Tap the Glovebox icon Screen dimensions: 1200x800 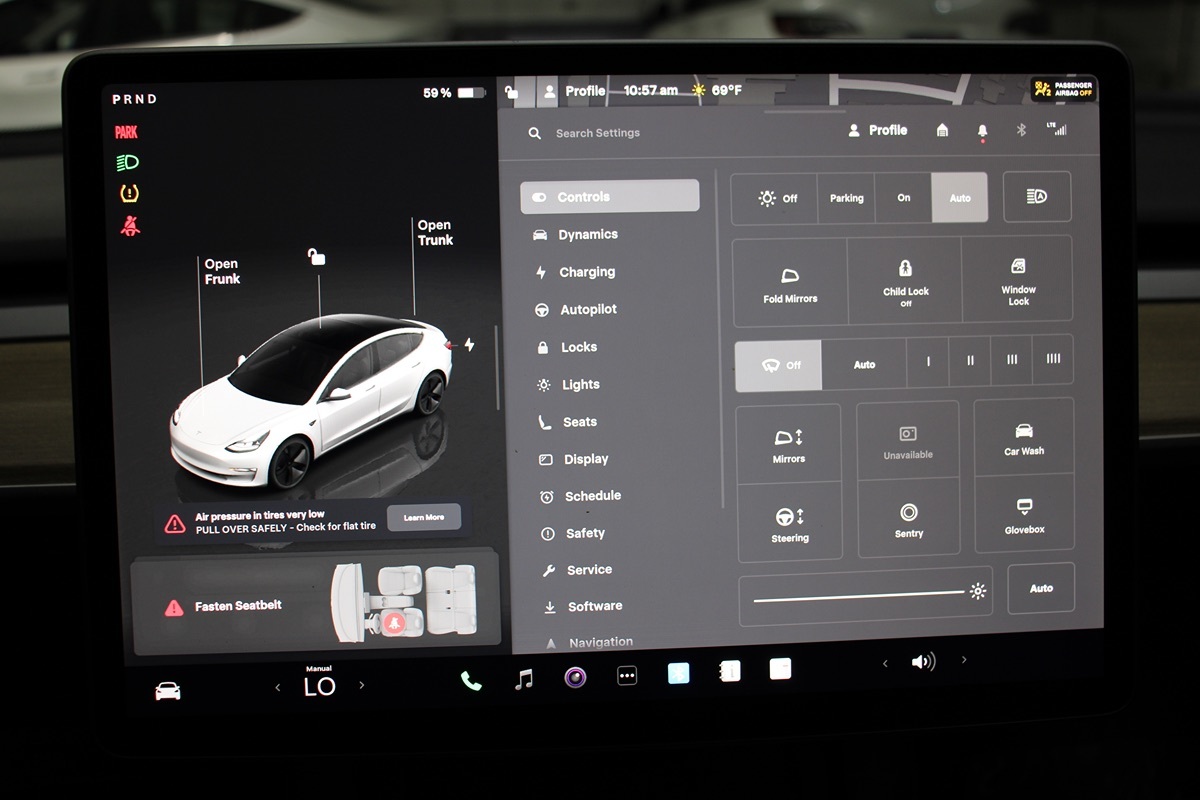tap(1024, 515)
